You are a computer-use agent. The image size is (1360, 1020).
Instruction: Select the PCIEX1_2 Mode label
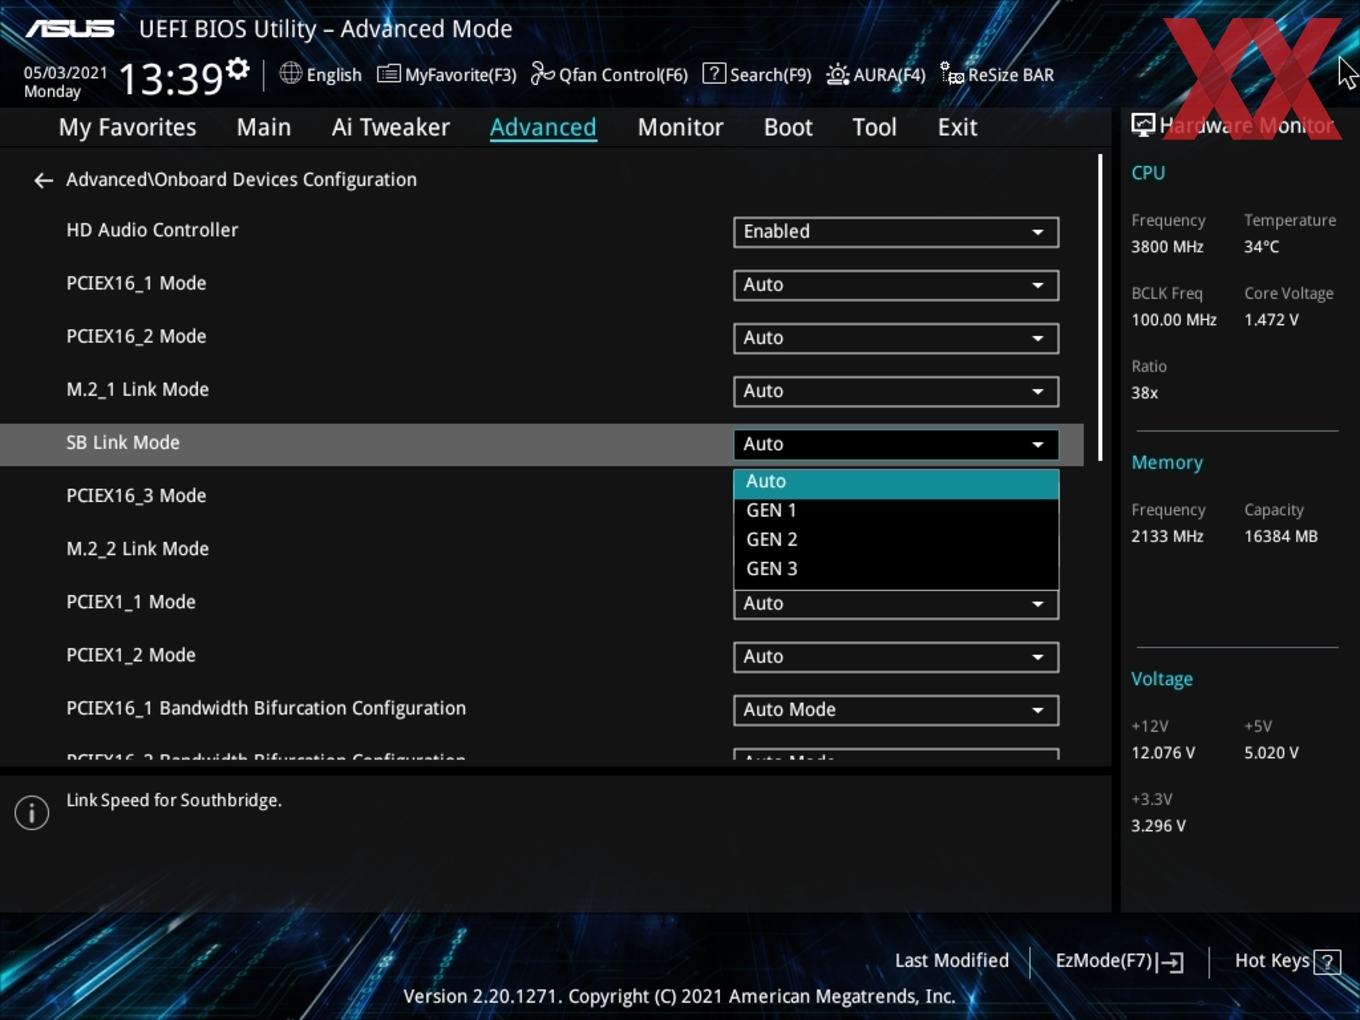coord(131,655)
